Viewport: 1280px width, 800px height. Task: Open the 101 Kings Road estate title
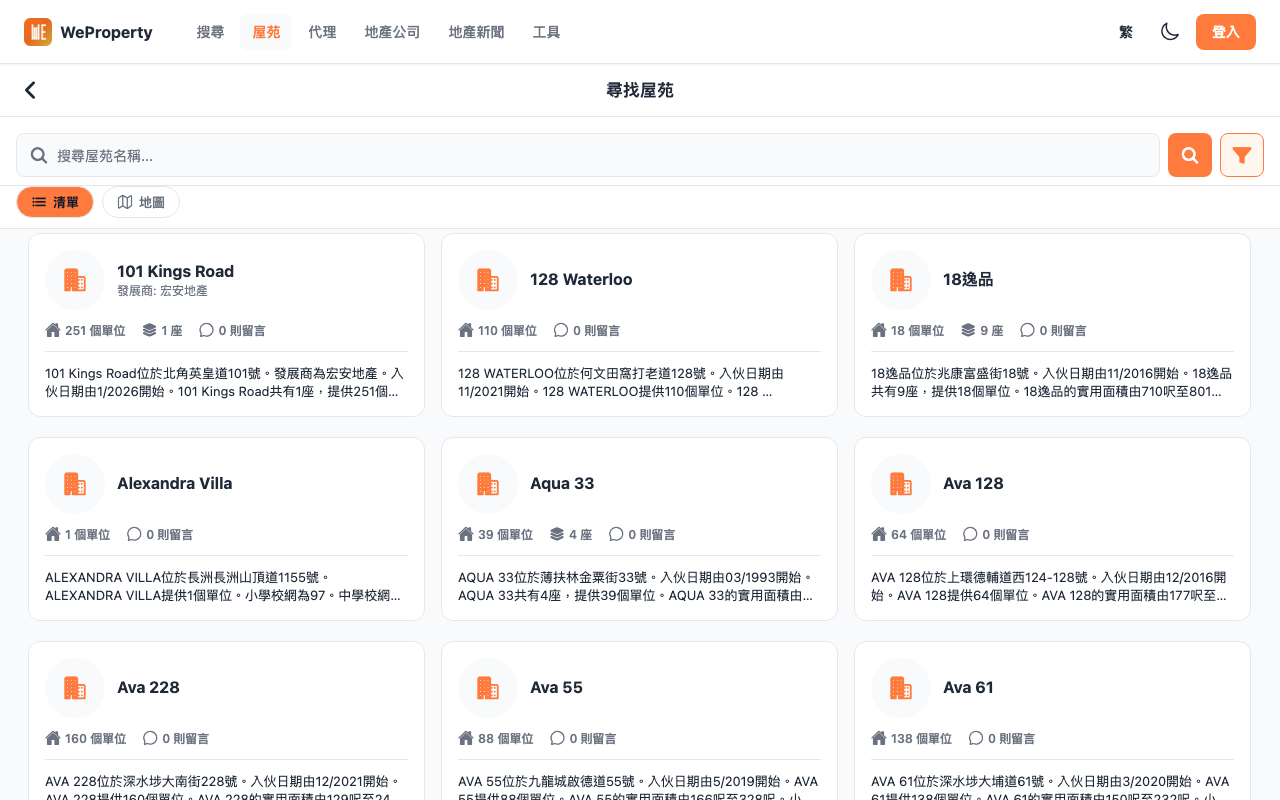tap(175, 271)
